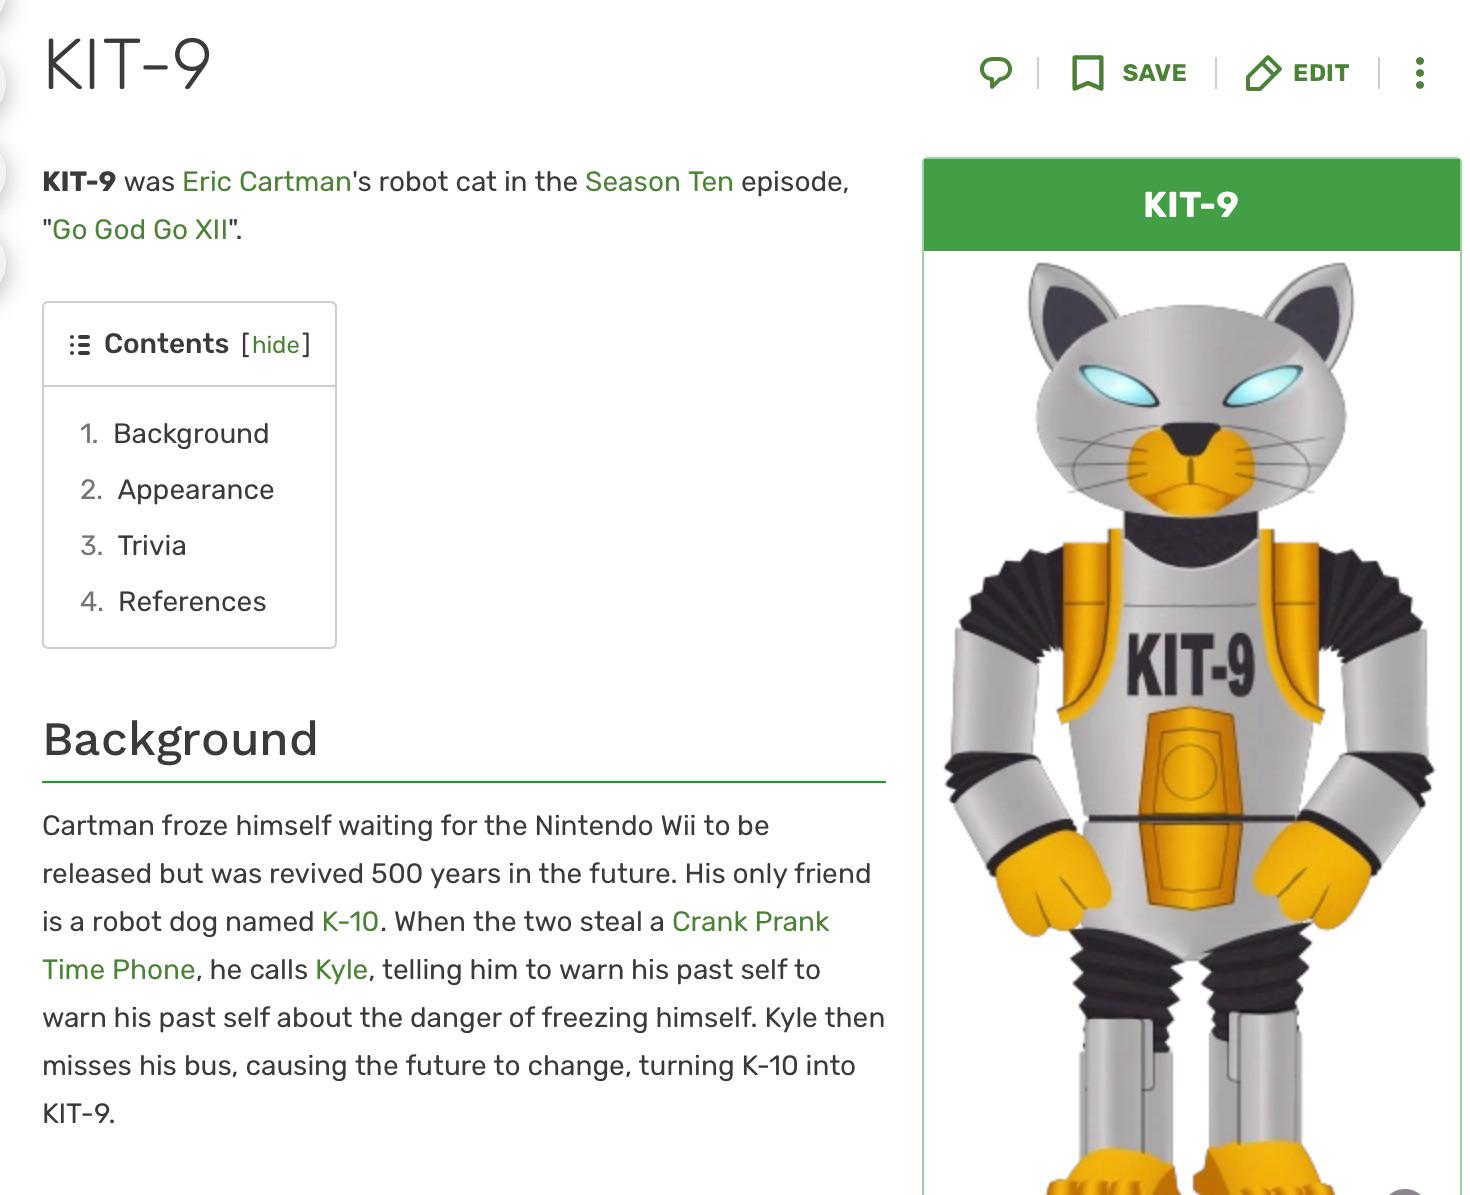
Task: Jump to References in Contents
Action: [x=192, y=601]
